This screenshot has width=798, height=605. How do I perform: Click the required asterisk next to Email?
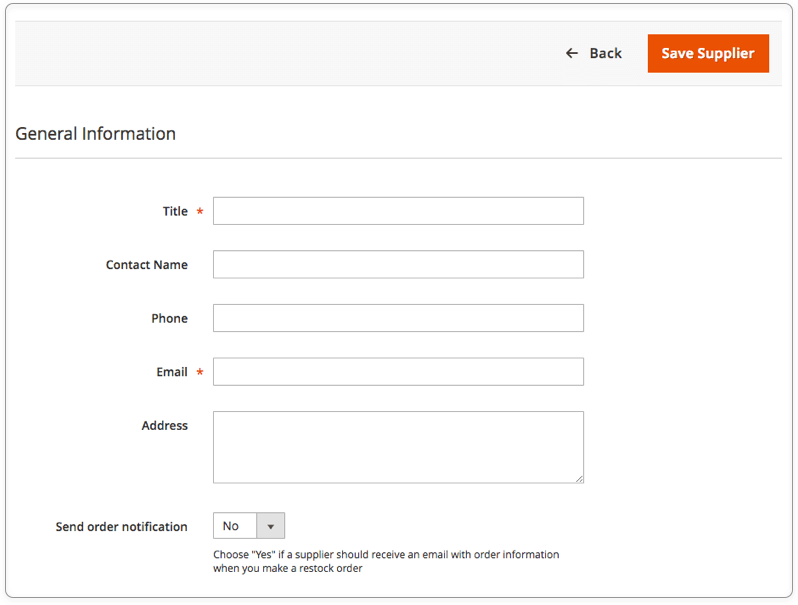tap(200, 372)
